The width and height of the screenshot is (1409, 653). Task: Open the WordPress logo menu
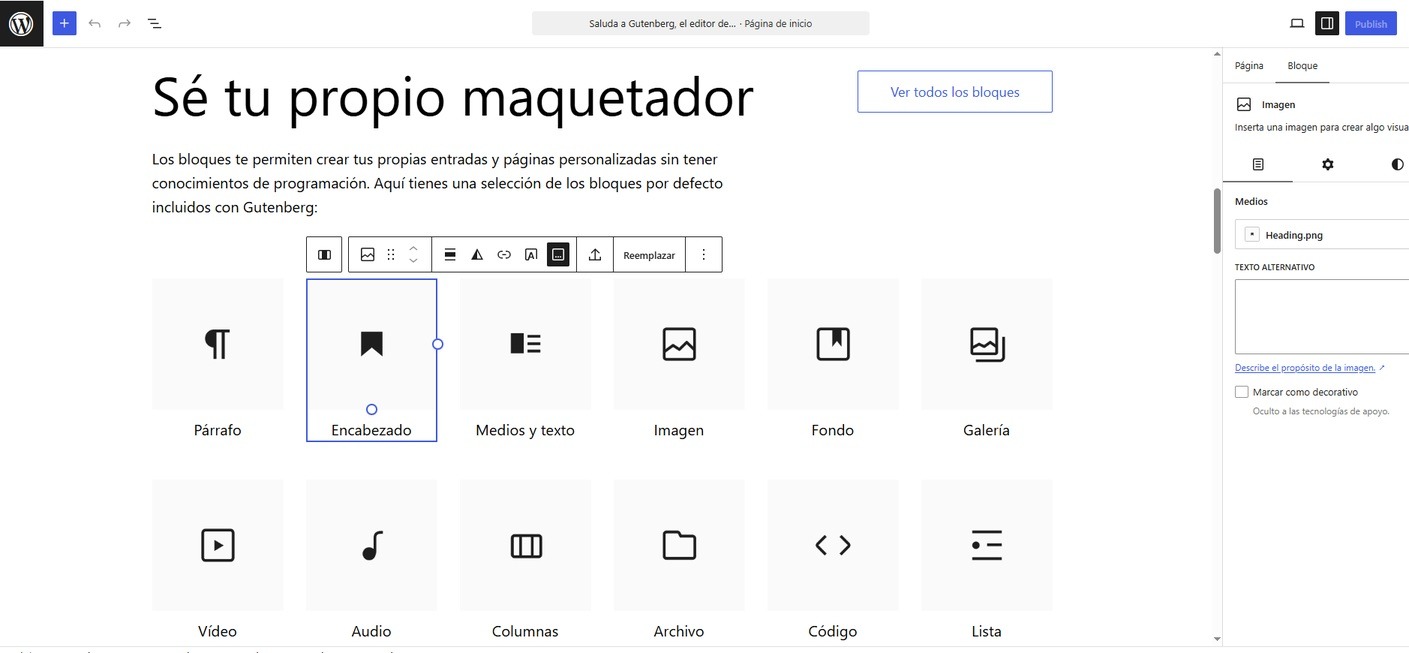(21, 23)
